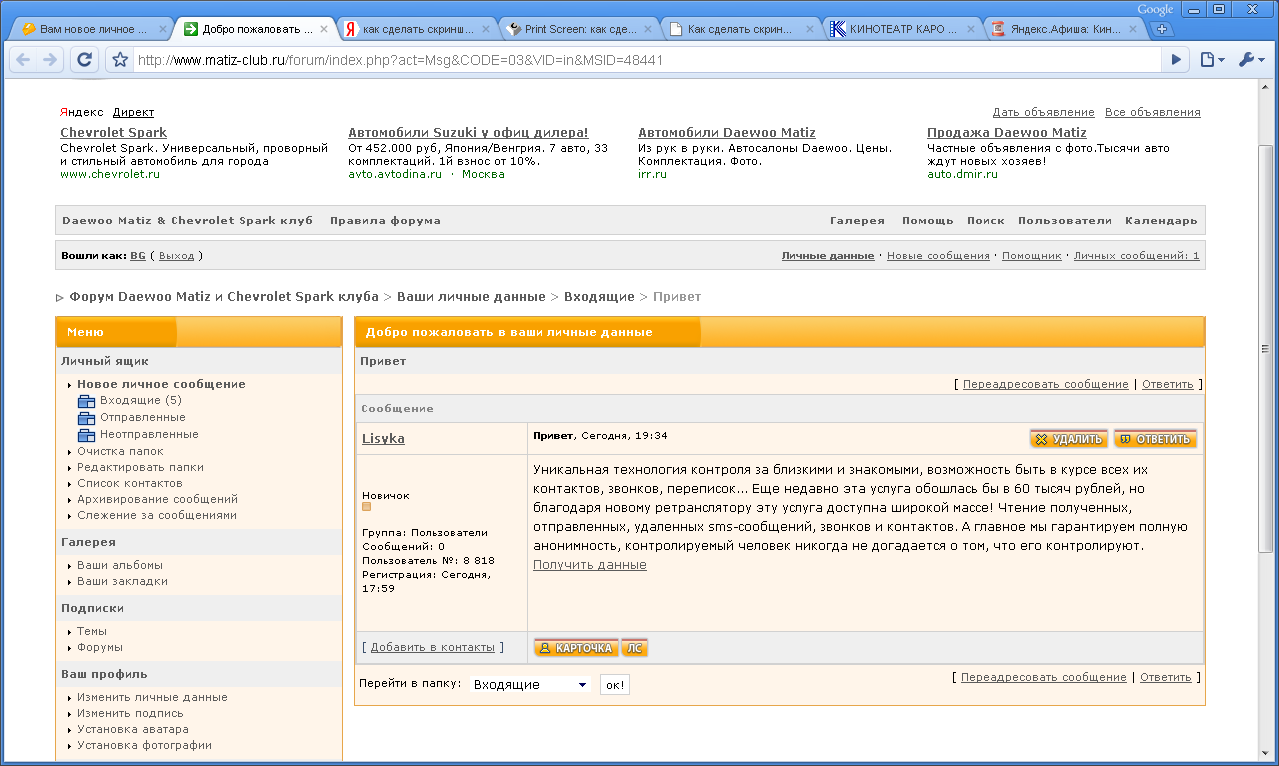1279x766 pixels.
Task: Switch to the Яндекс.Афиша tab
Action: click(x=1060, y=29)
